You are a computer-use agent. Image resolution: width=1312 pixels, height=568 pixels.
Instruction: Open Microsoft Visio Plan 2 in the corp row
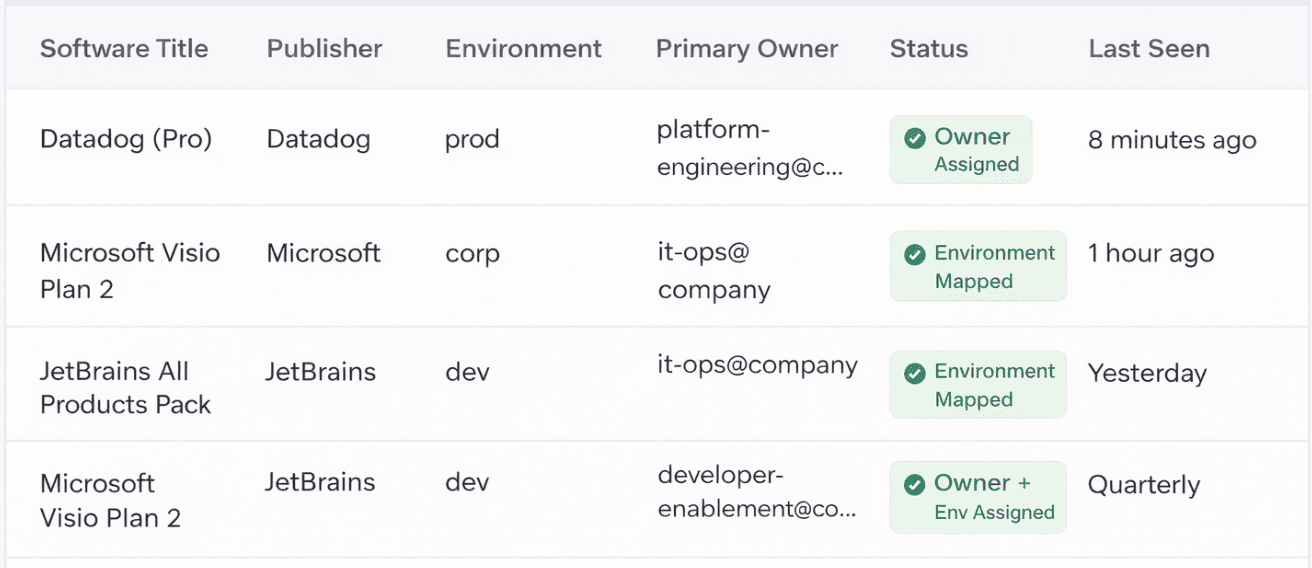(130, 271)
